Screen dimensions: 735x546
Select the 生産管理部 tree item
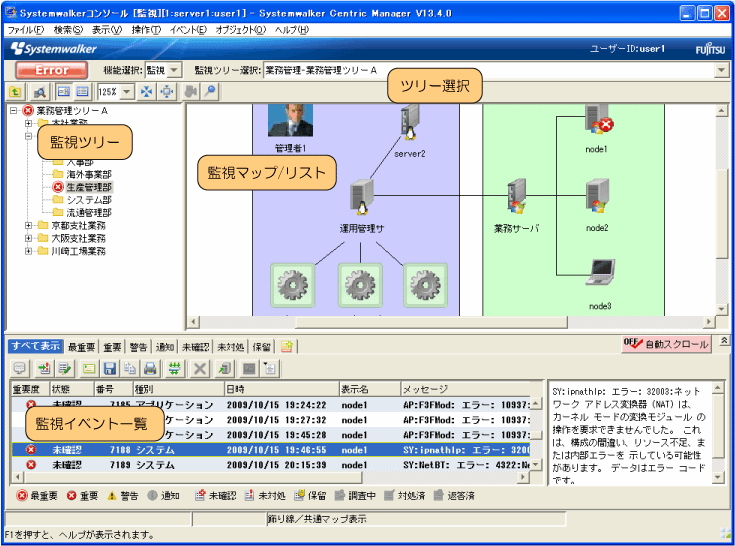pyautogui.click(x=88, y=187)
